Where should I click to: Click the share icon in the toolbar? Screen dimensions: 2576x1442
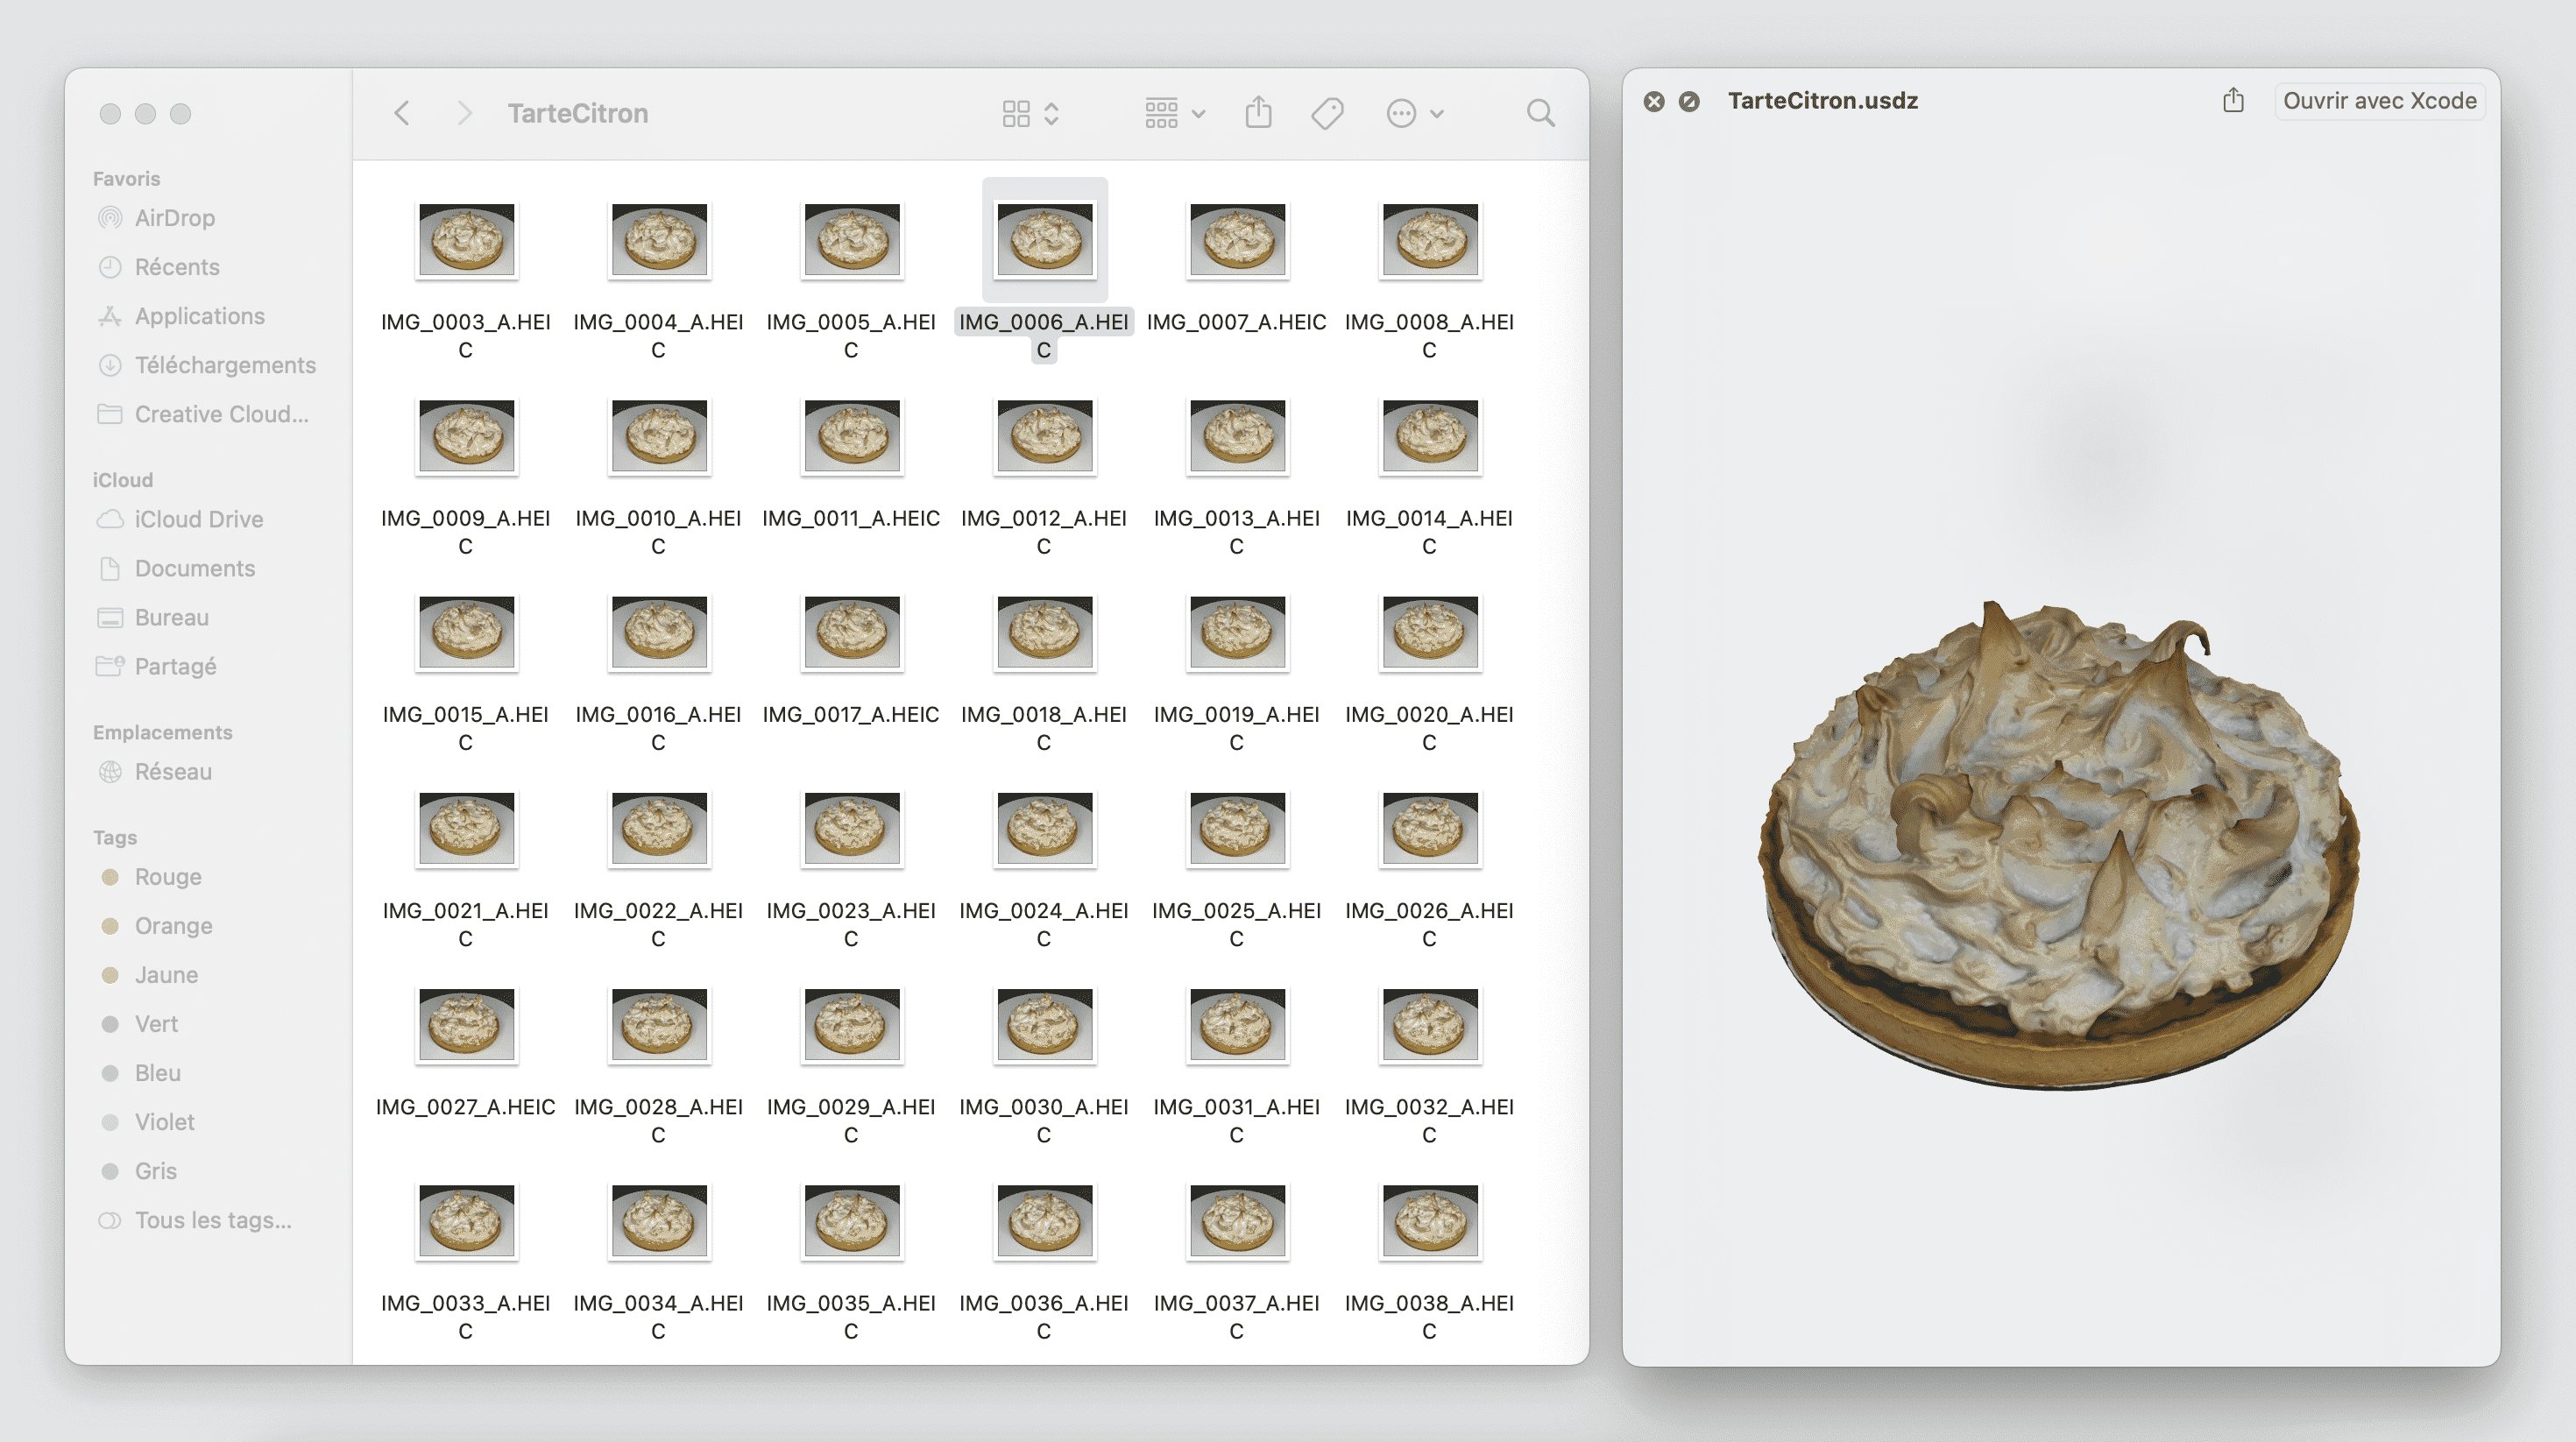coord(1258,111)
